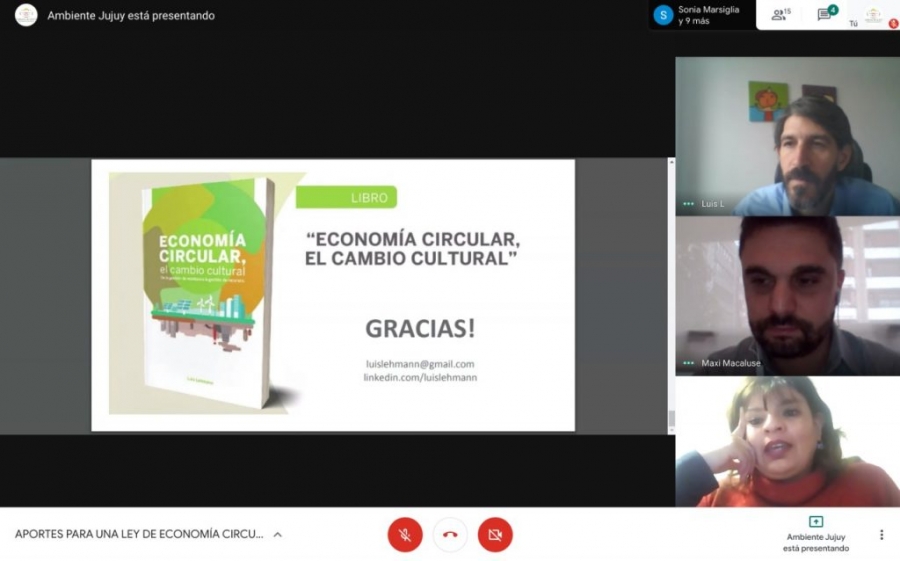Open the chat messages icon
The height and width of the screenshot is (561, 900).
tap(826, 14)
